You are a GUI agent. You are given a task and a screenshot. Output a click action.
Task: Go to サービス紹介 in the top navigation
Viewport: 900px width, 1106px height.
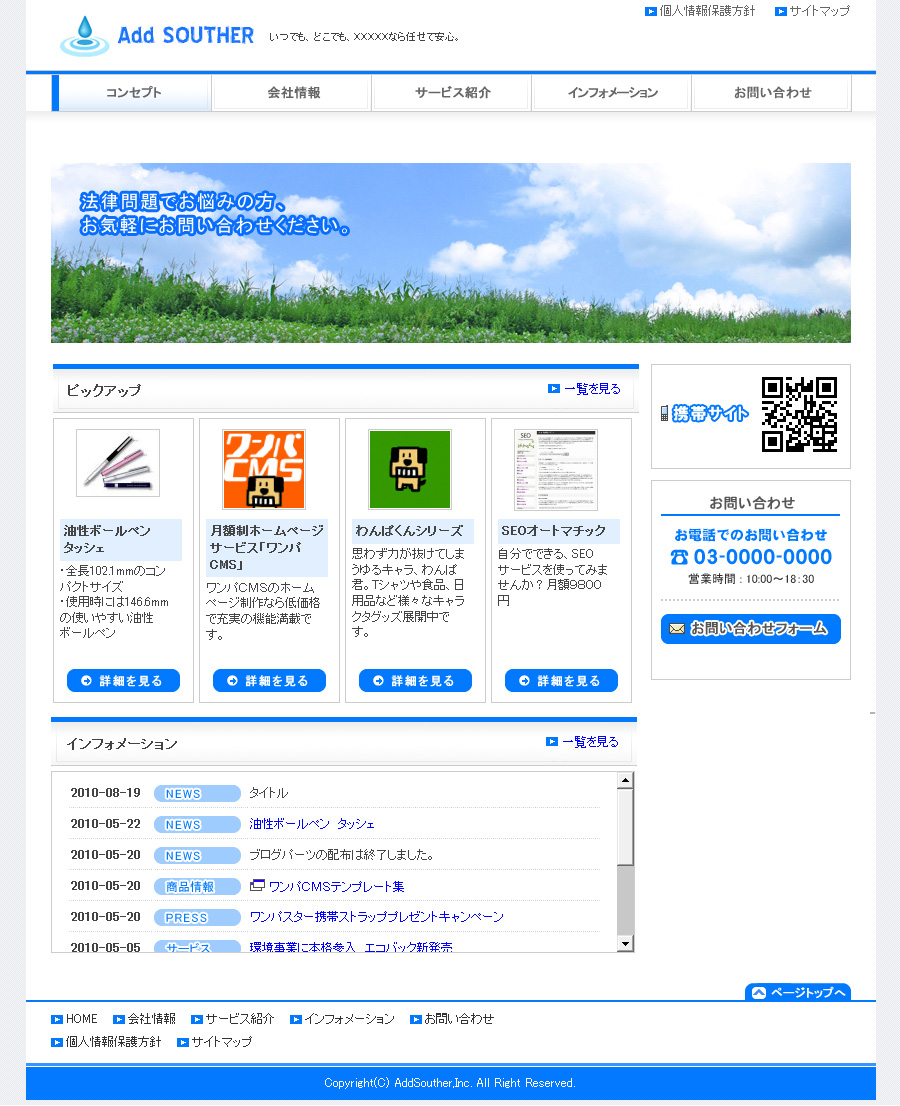tap(452, 93)
